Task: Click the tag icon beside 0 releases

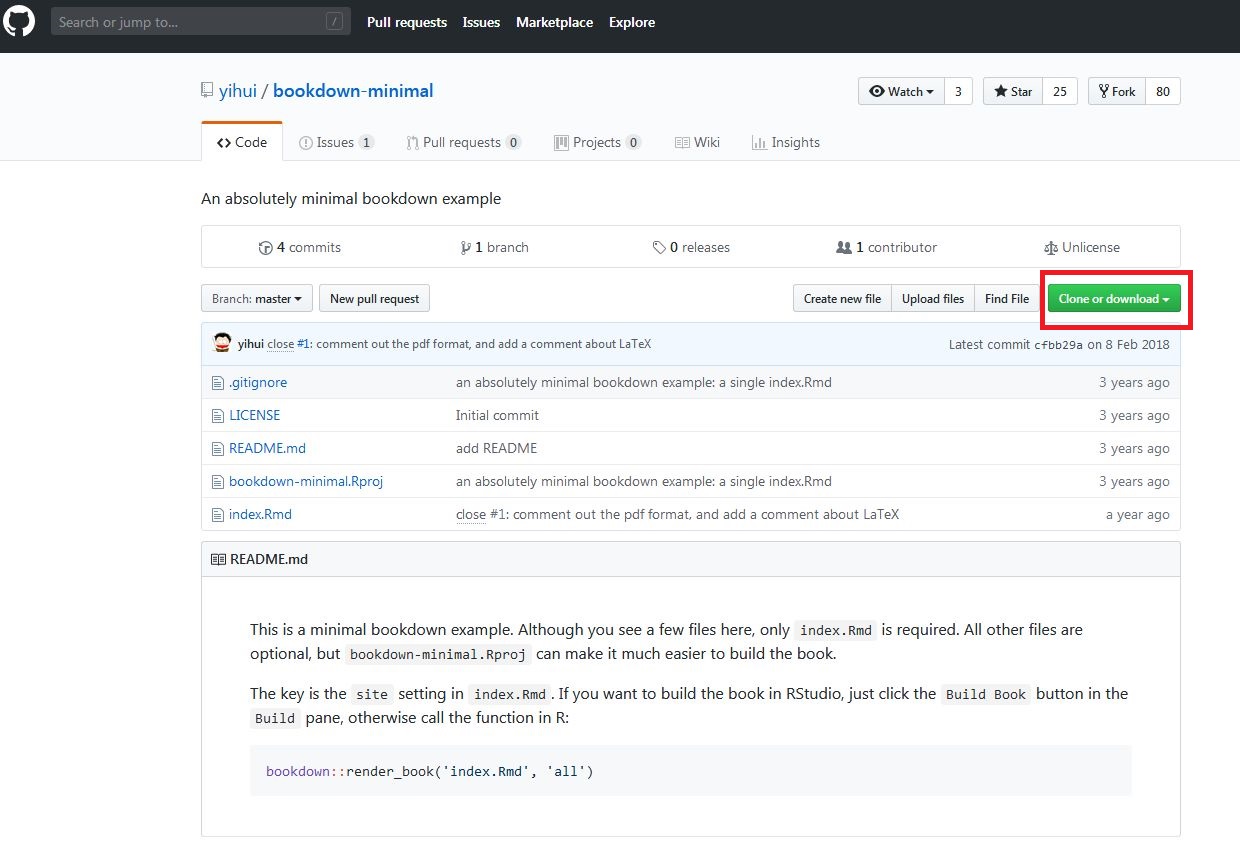Action: pos(659,248)
